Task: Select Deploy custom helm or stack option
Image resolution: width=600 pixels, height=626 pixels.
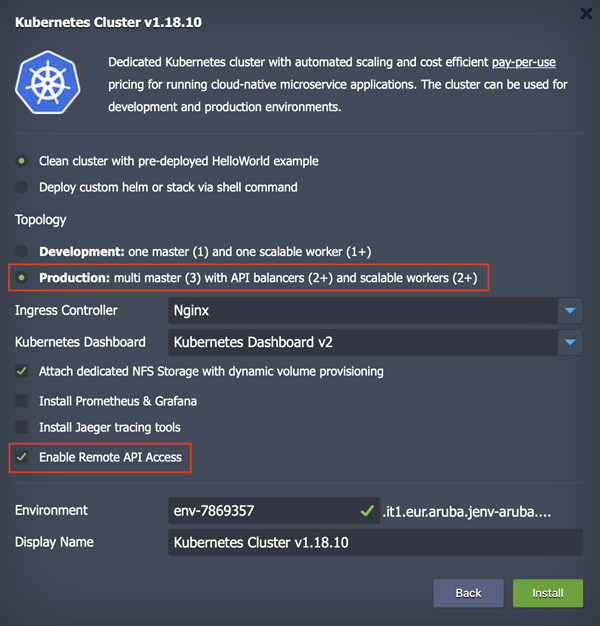Action: pos(22,187)
